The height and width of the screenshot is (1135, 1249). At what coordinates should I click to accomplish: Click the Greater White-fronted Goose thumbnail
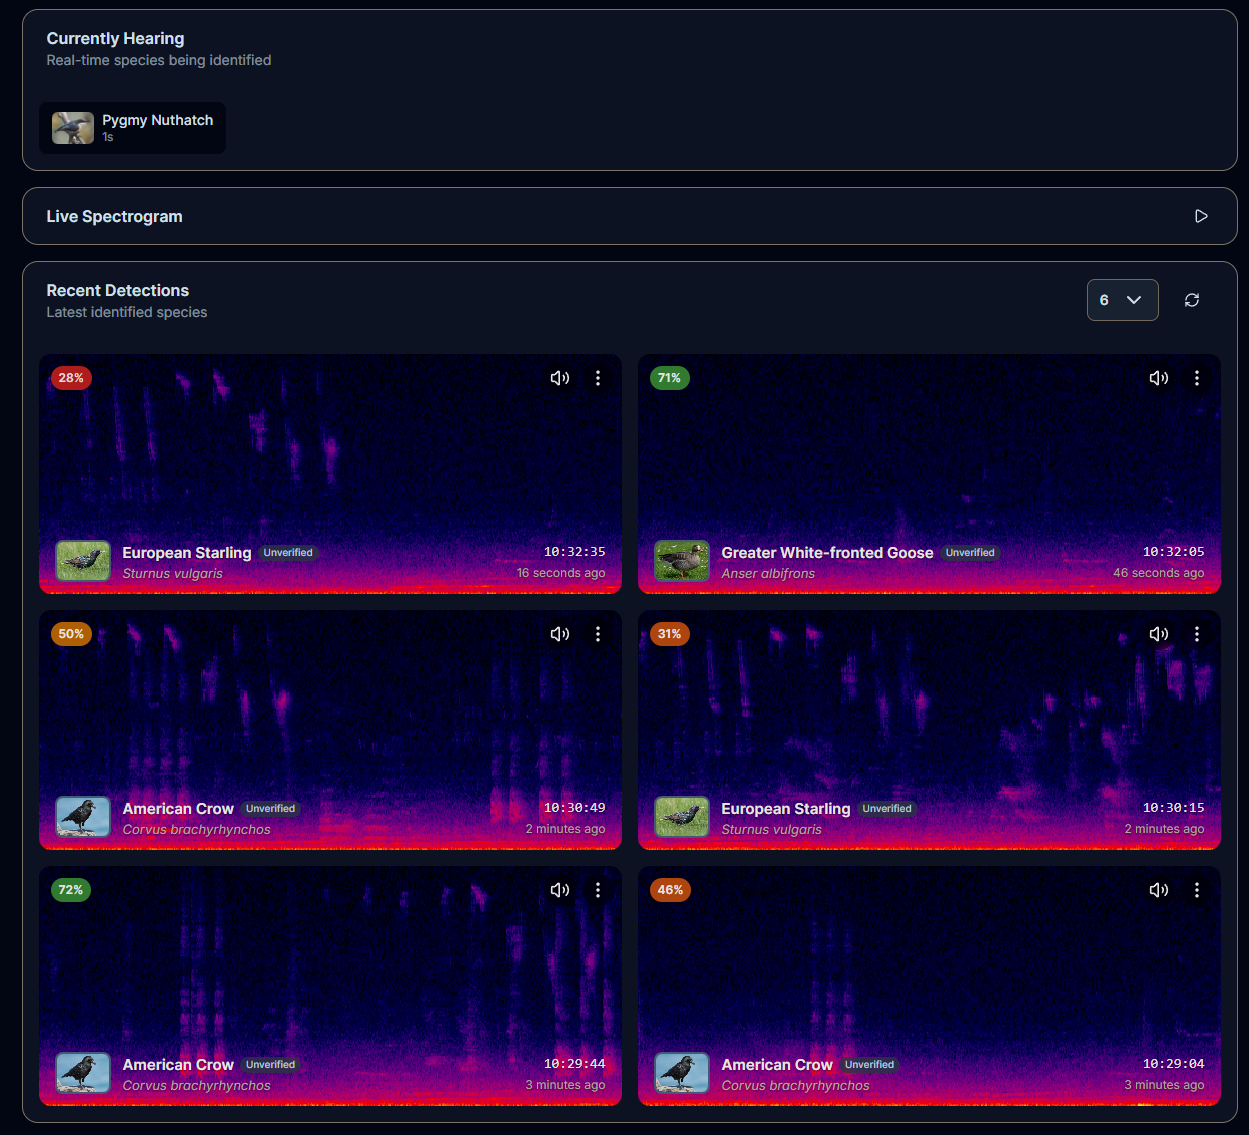coord(682,561)
